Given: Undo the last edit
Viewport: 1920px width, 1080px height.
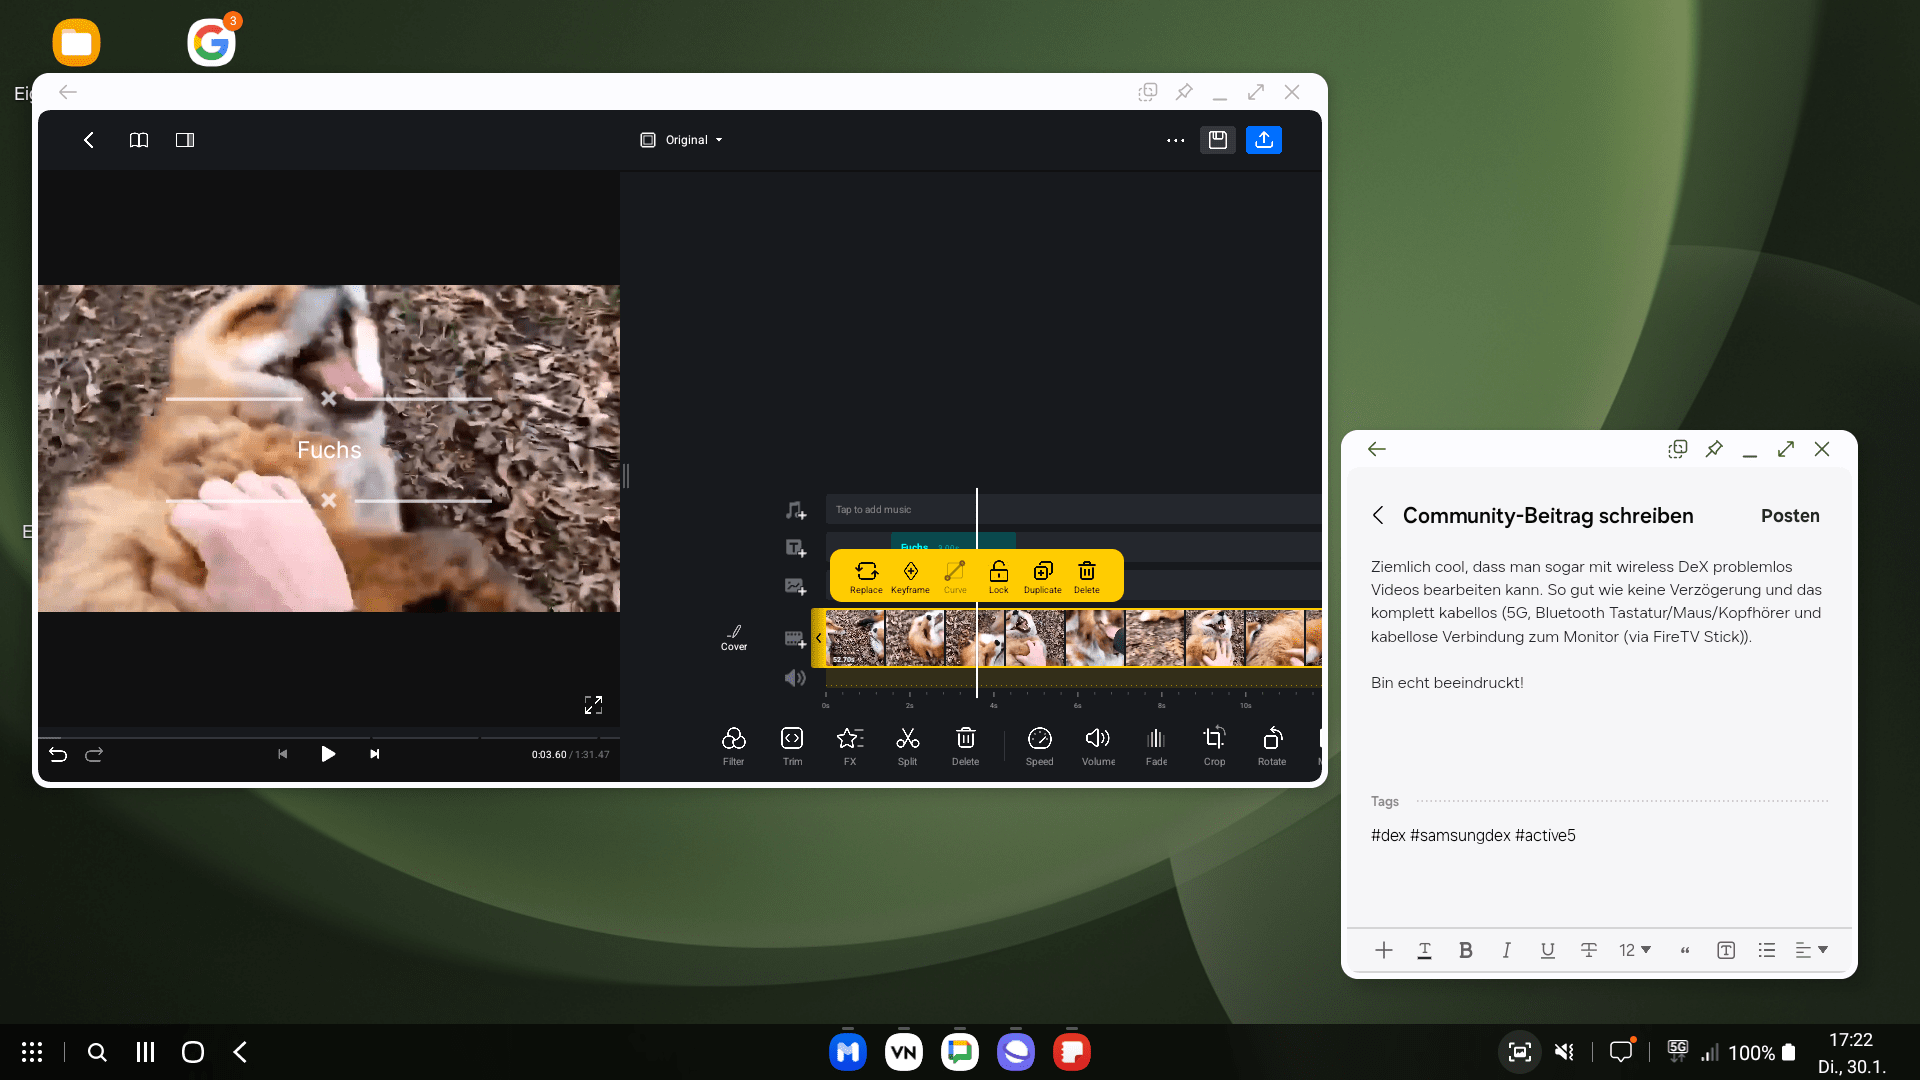Looking at the screenshot, I should point(58,754).
